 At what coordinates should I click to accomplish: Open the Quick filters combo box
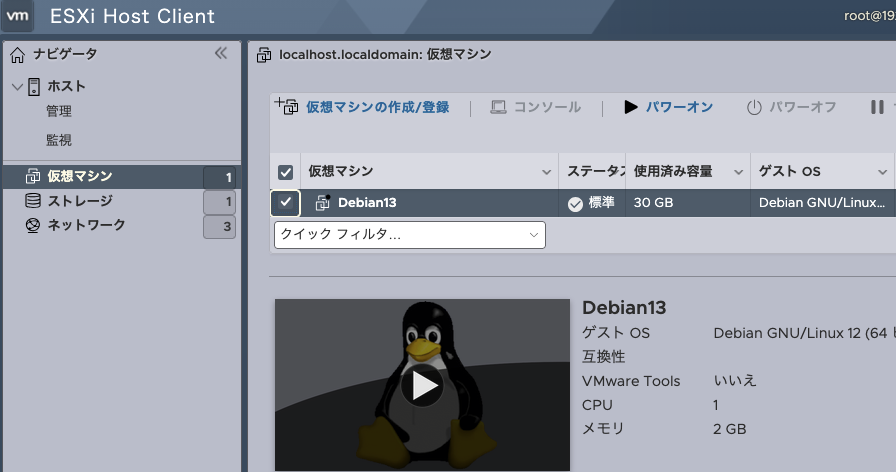tap(410, 235)
